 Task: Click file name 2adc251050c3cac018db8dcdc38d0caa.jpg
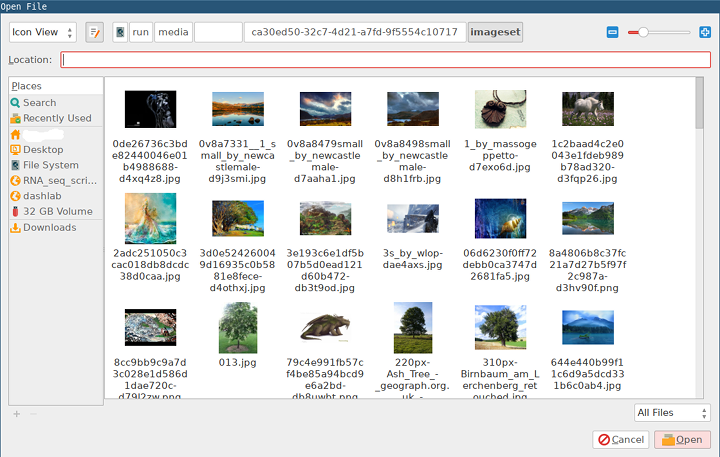150,265
